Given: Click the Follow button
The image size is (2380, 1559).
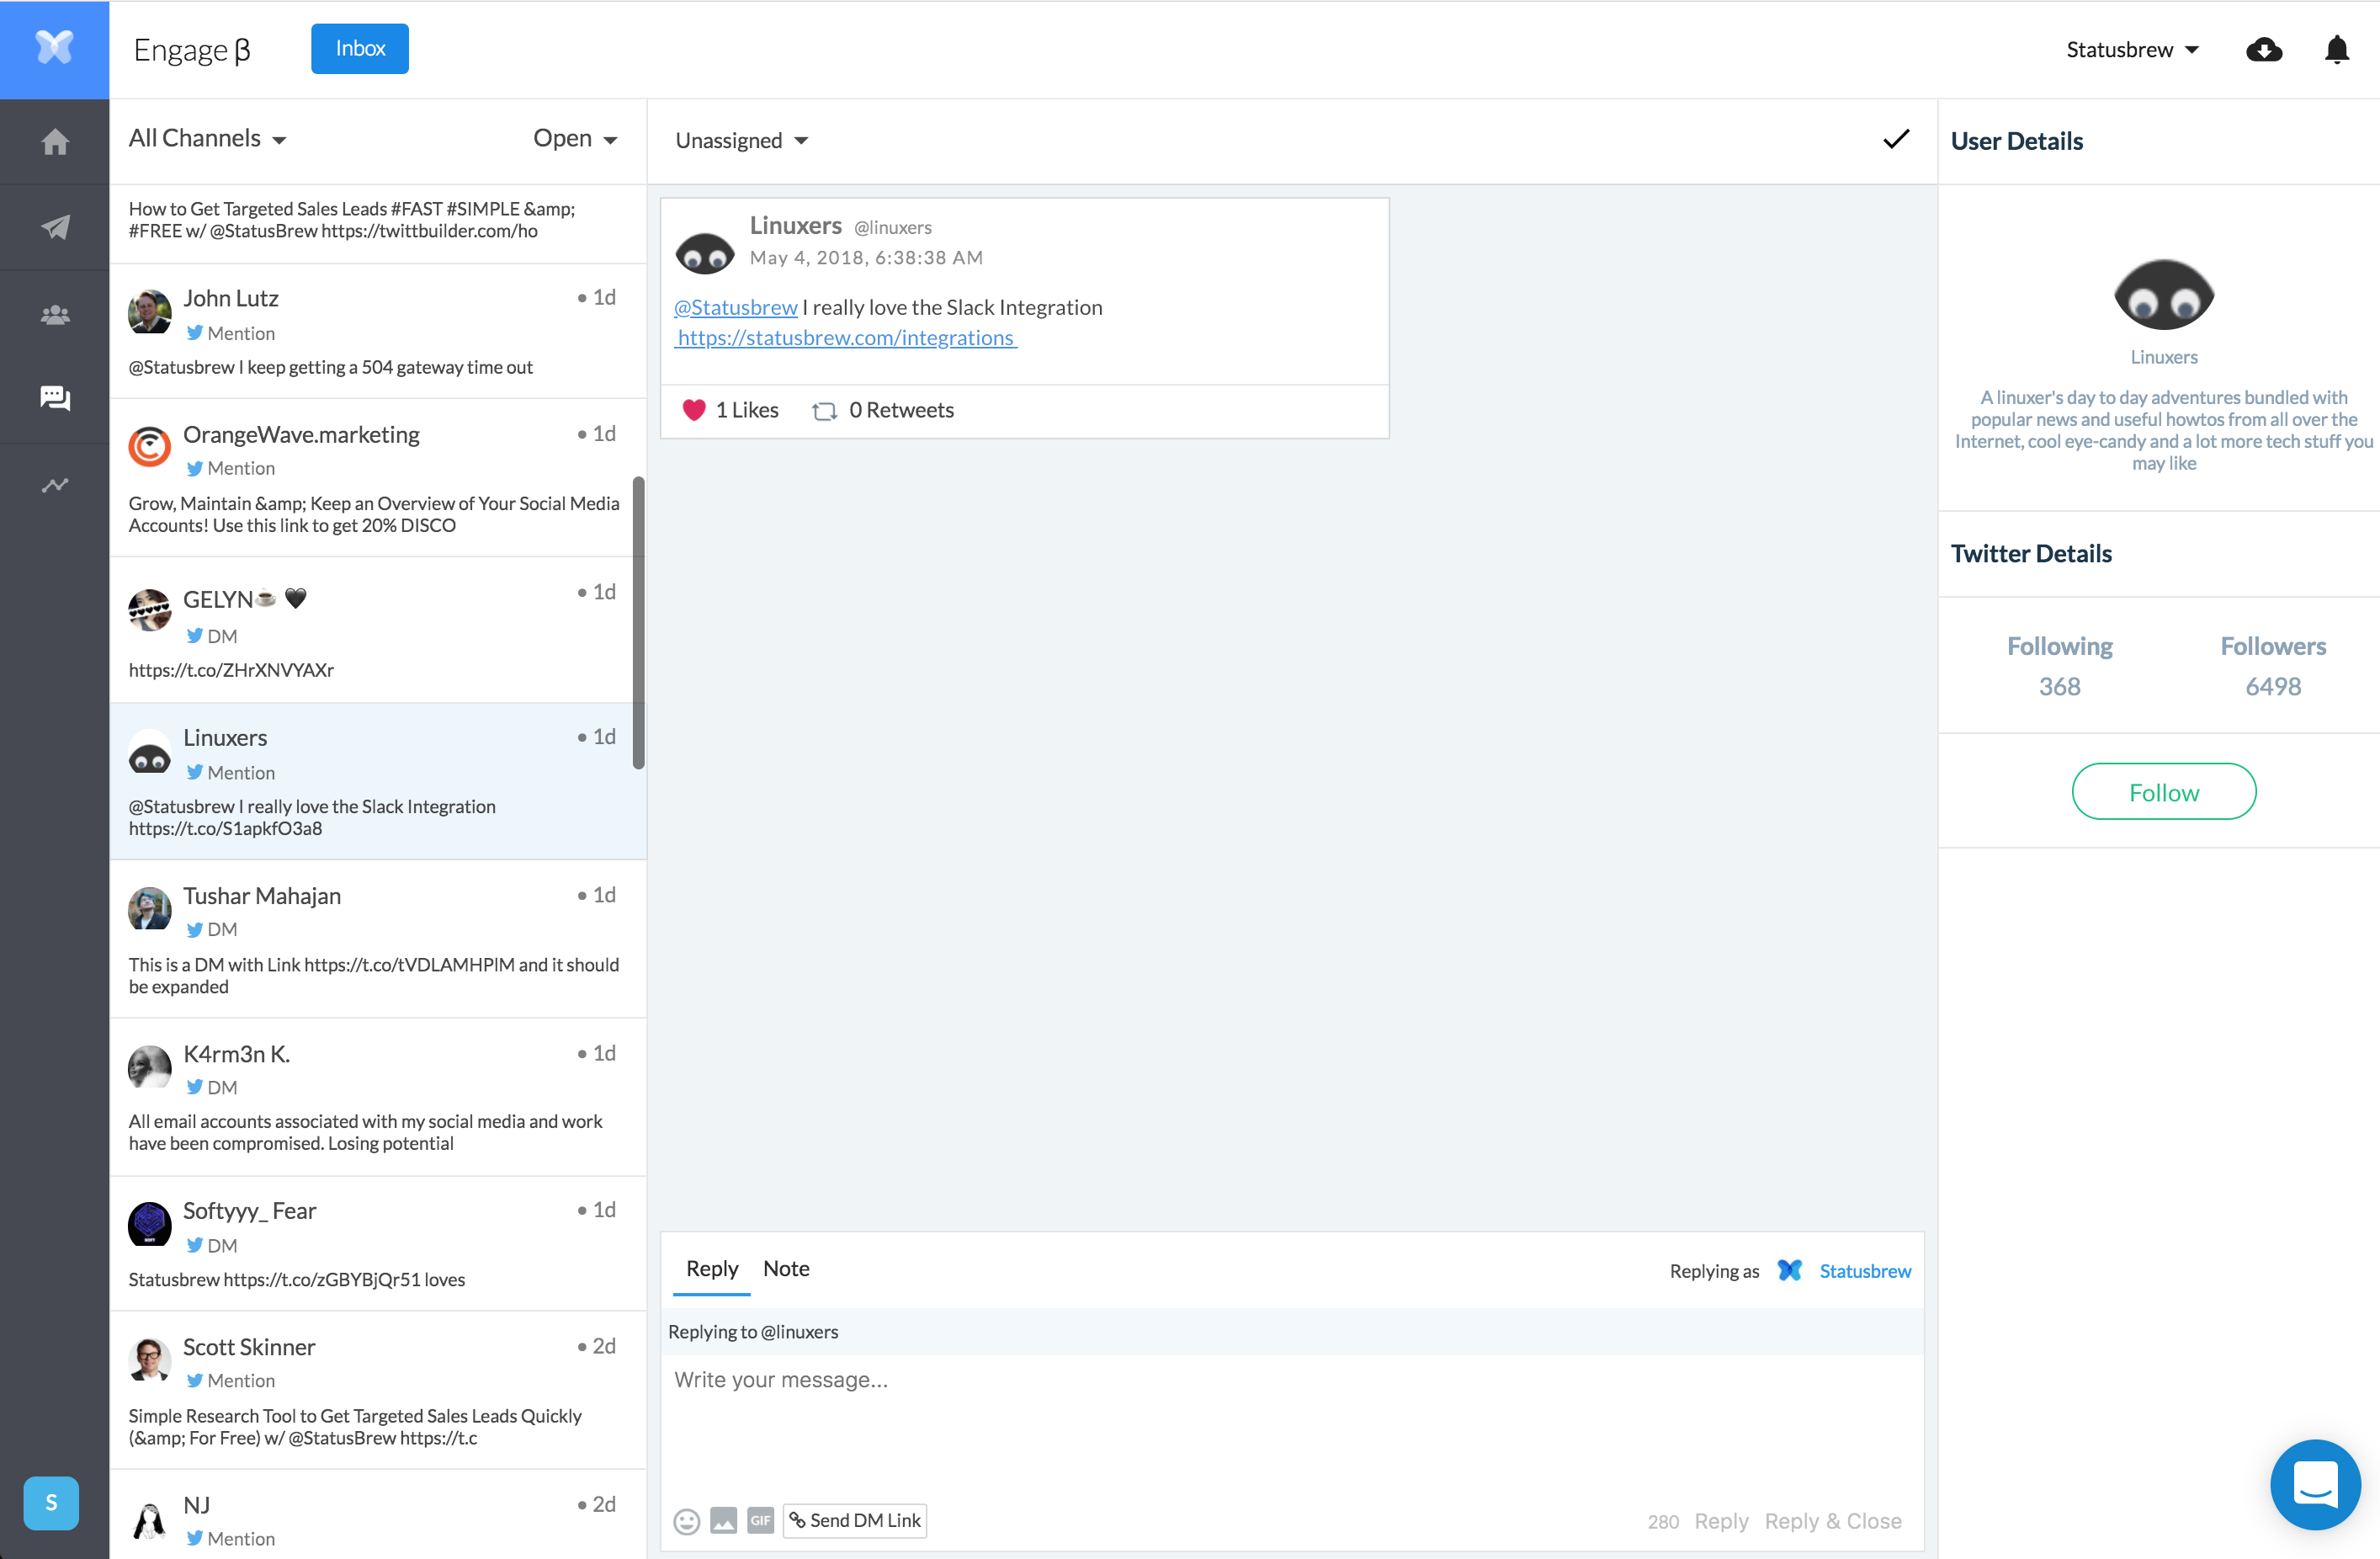Looking at the screenshot, I should click(2162, 792).
